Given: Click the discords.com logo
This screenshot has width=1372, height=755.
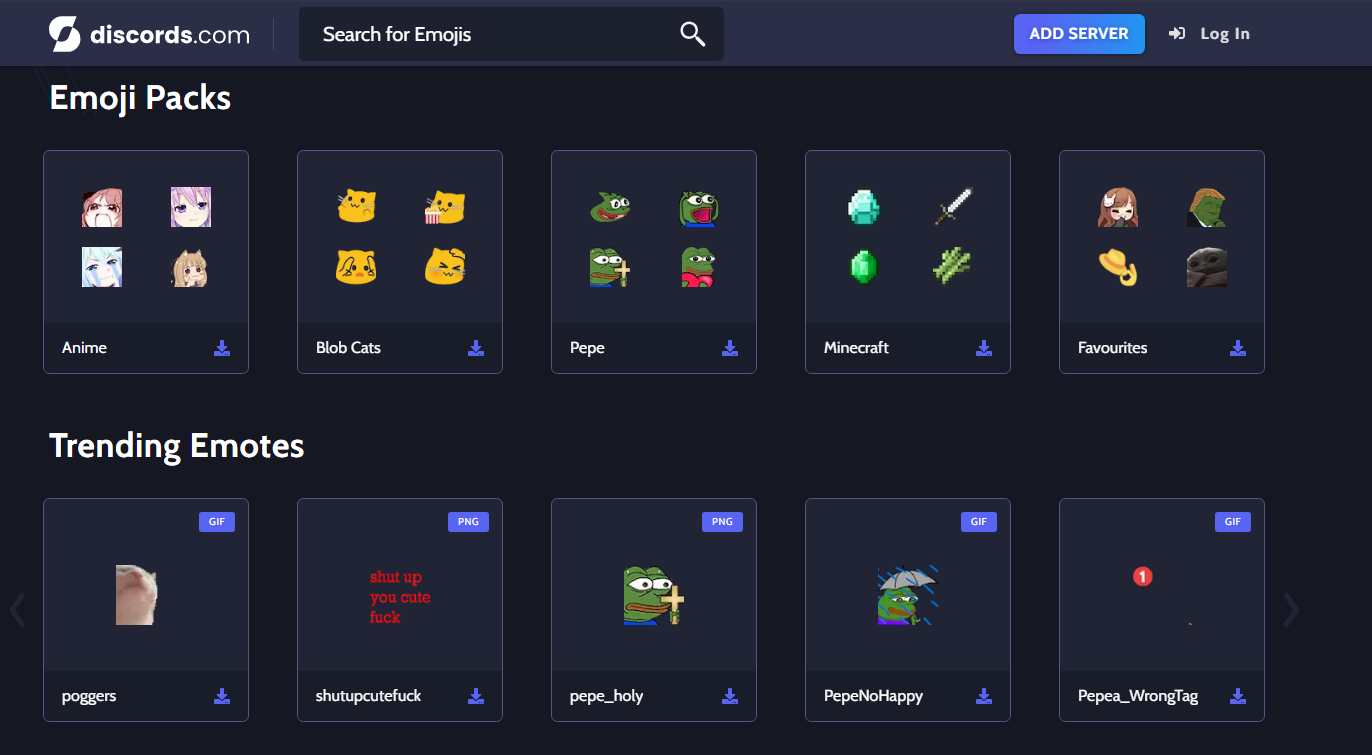Looking at the screenshot, I should click(x=149, y=34).
